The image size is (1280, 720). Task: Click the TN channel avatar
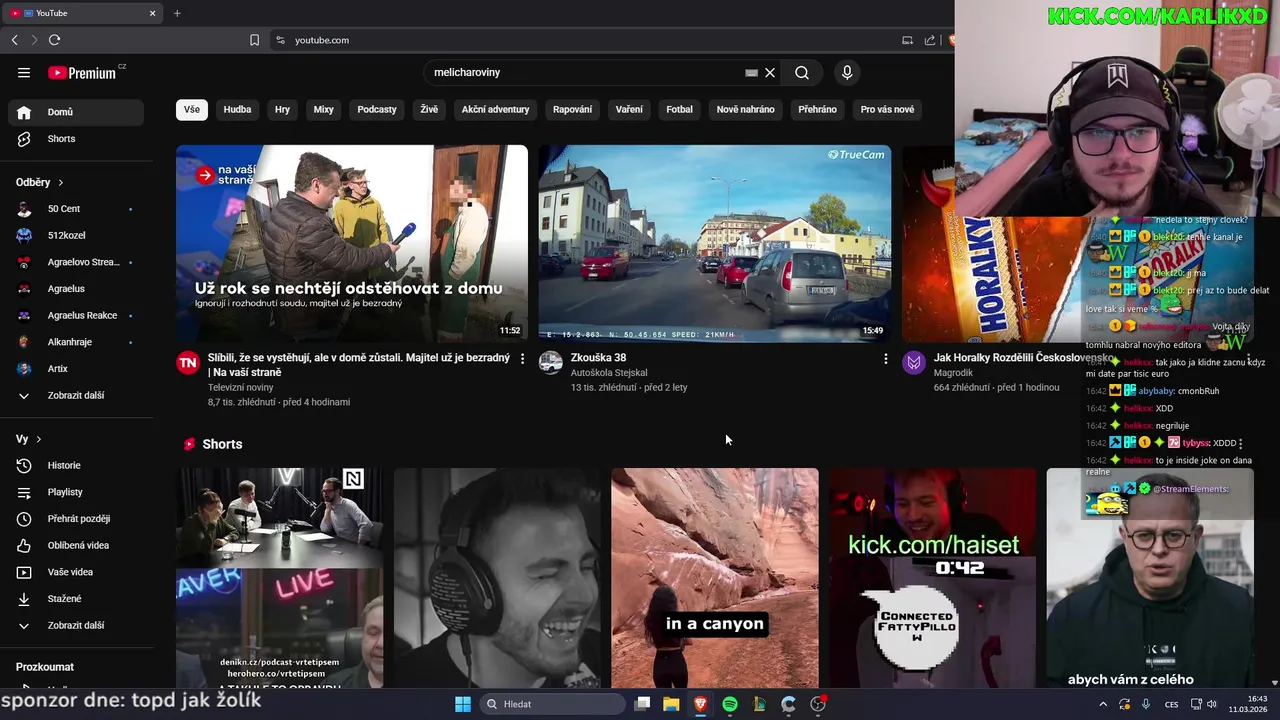point(188,362)
